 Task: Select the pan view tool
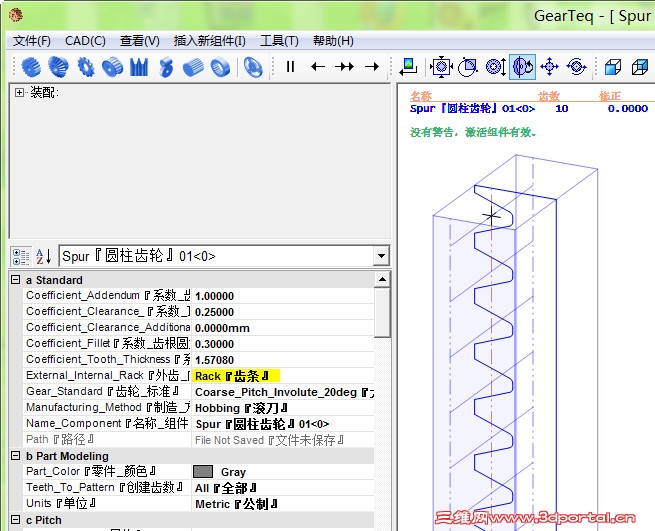click(x=549, y=67)
